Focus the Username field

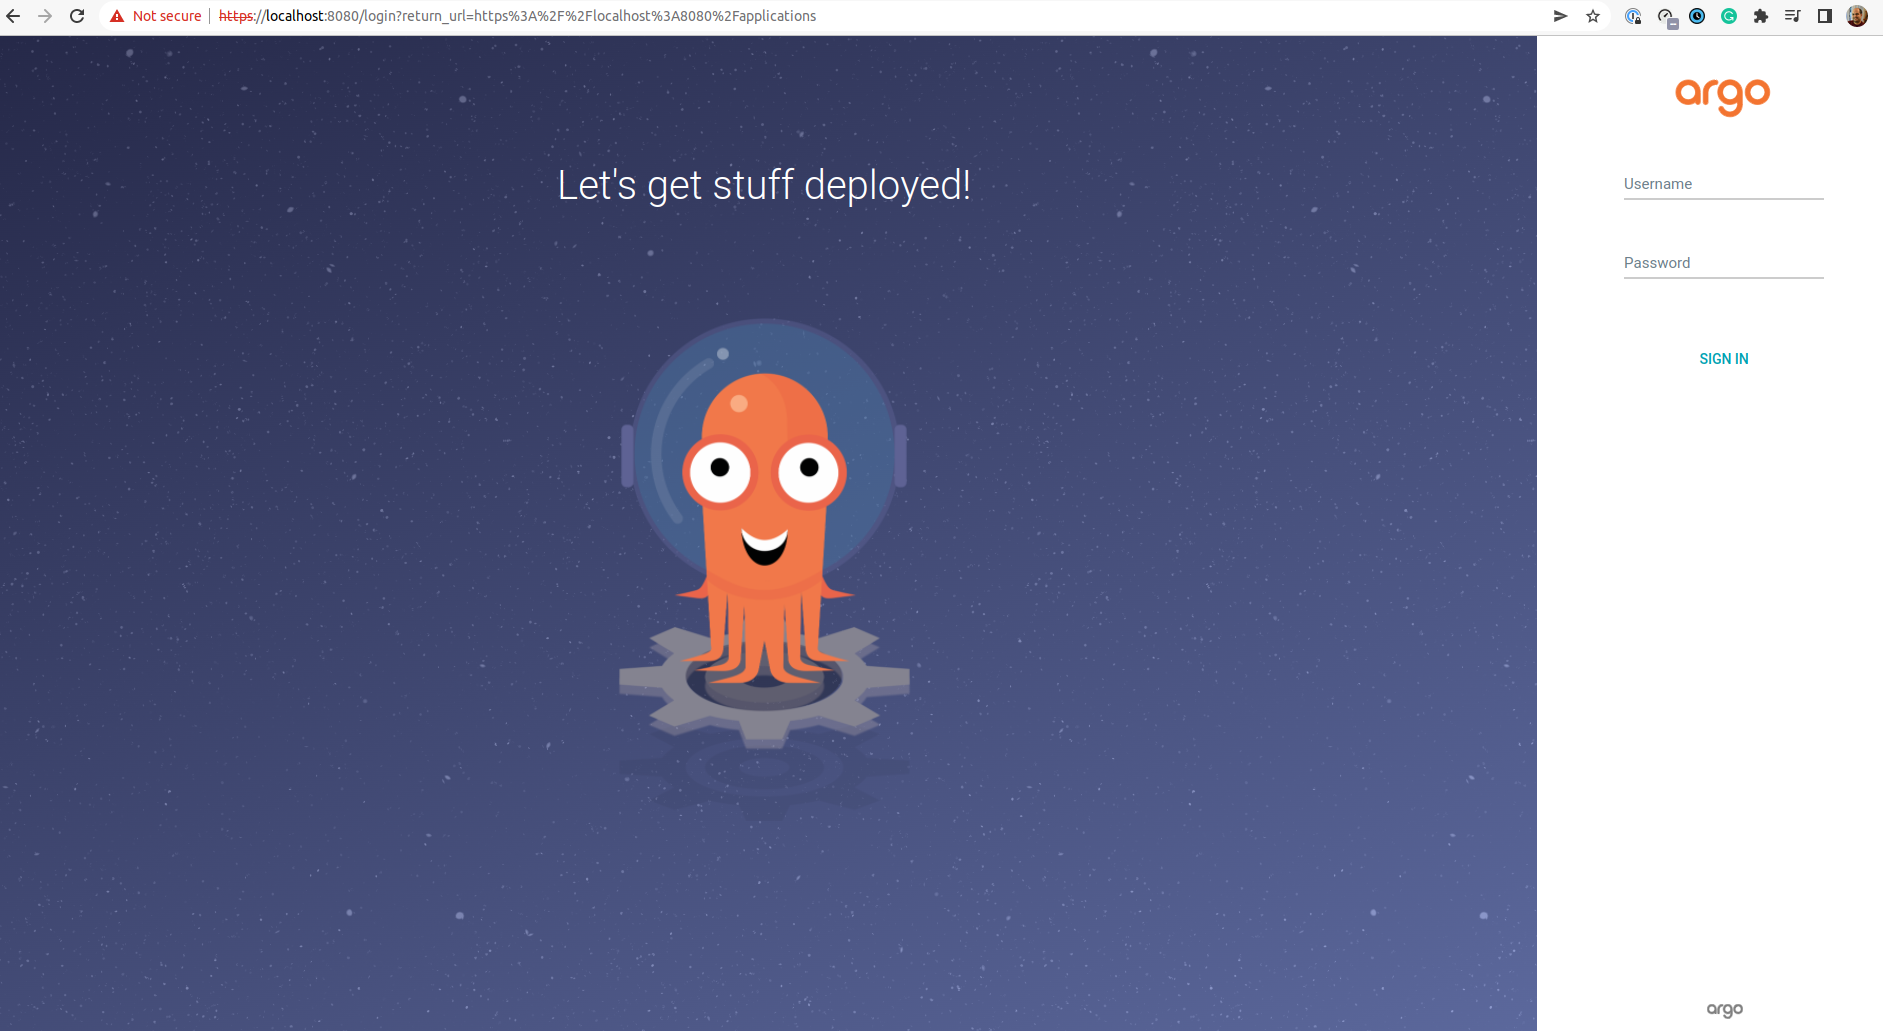coord(1724,185)
